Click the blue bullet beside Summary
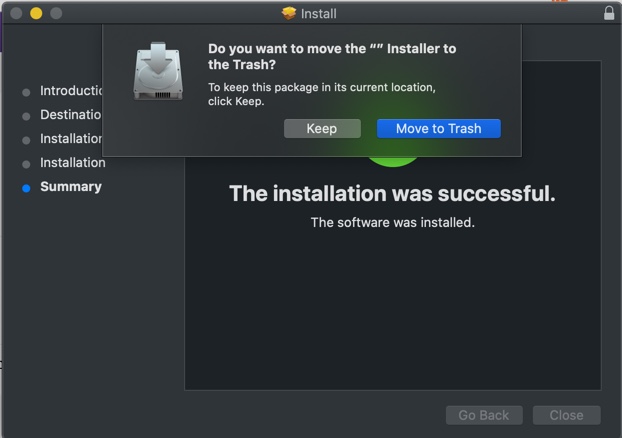 click(26, 187)
